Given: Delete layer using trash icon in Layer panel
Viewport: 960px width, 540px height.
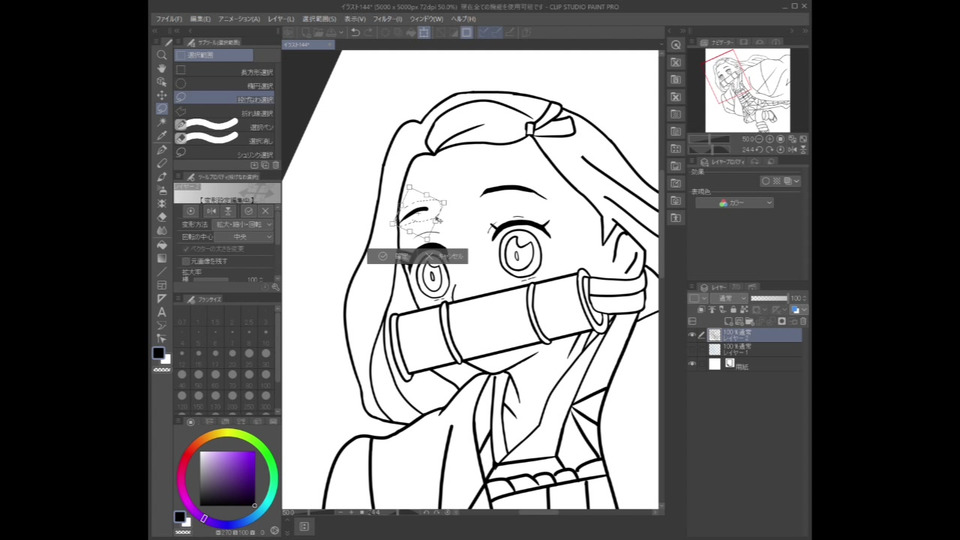Looking at the screenshot, I should pyautogui.click(x=803, y=321).
